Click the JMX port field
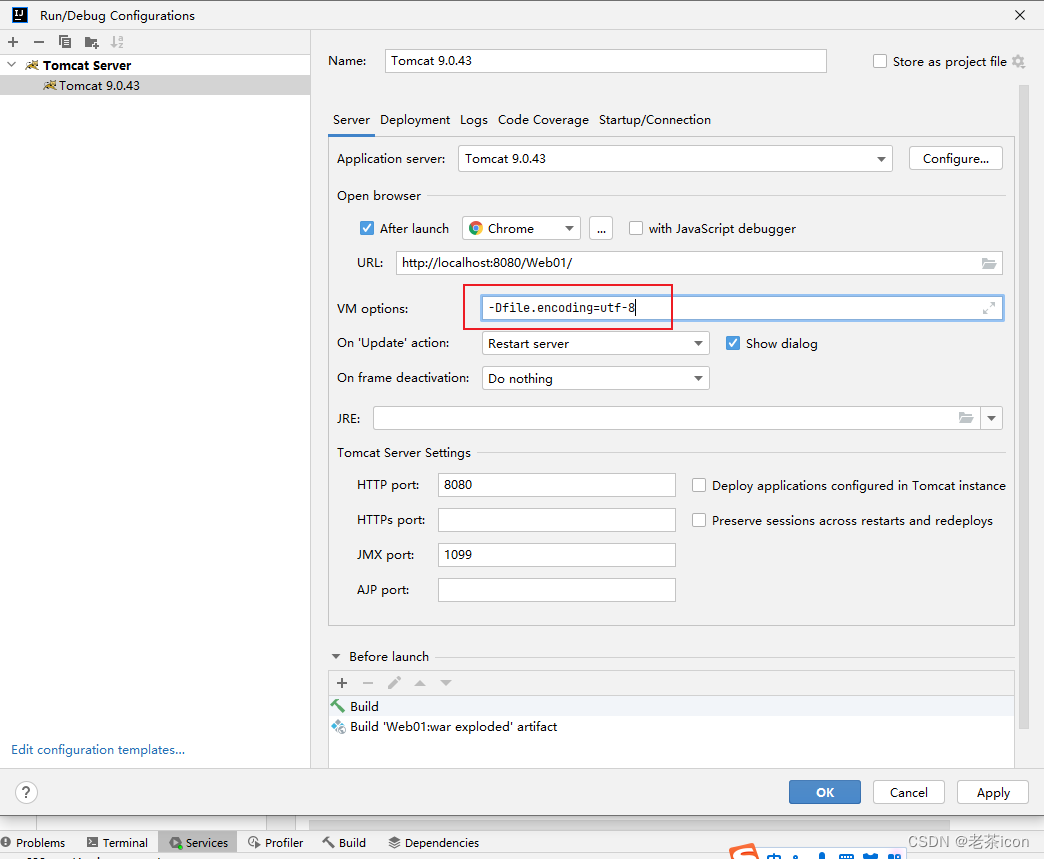 tap(557, 555)
